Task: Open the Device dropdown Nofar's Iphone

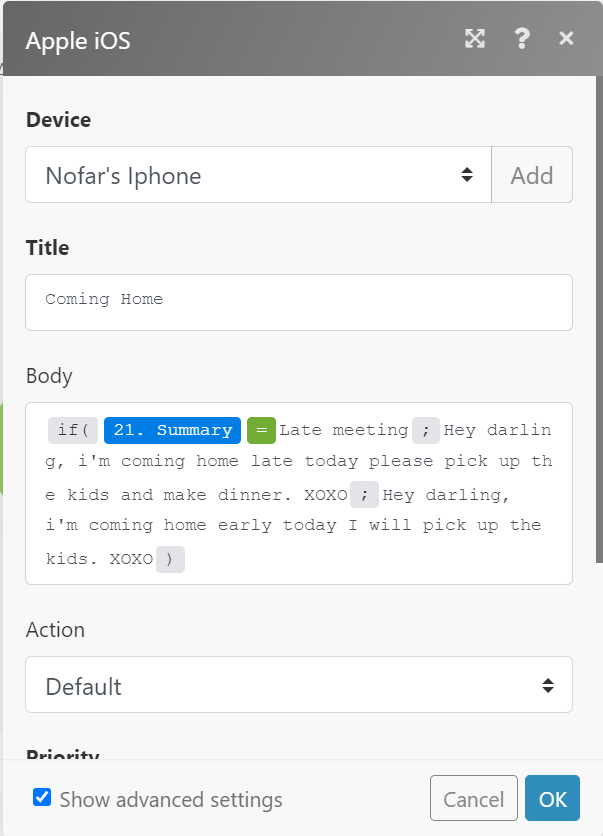Action: [x=258, y=175]
